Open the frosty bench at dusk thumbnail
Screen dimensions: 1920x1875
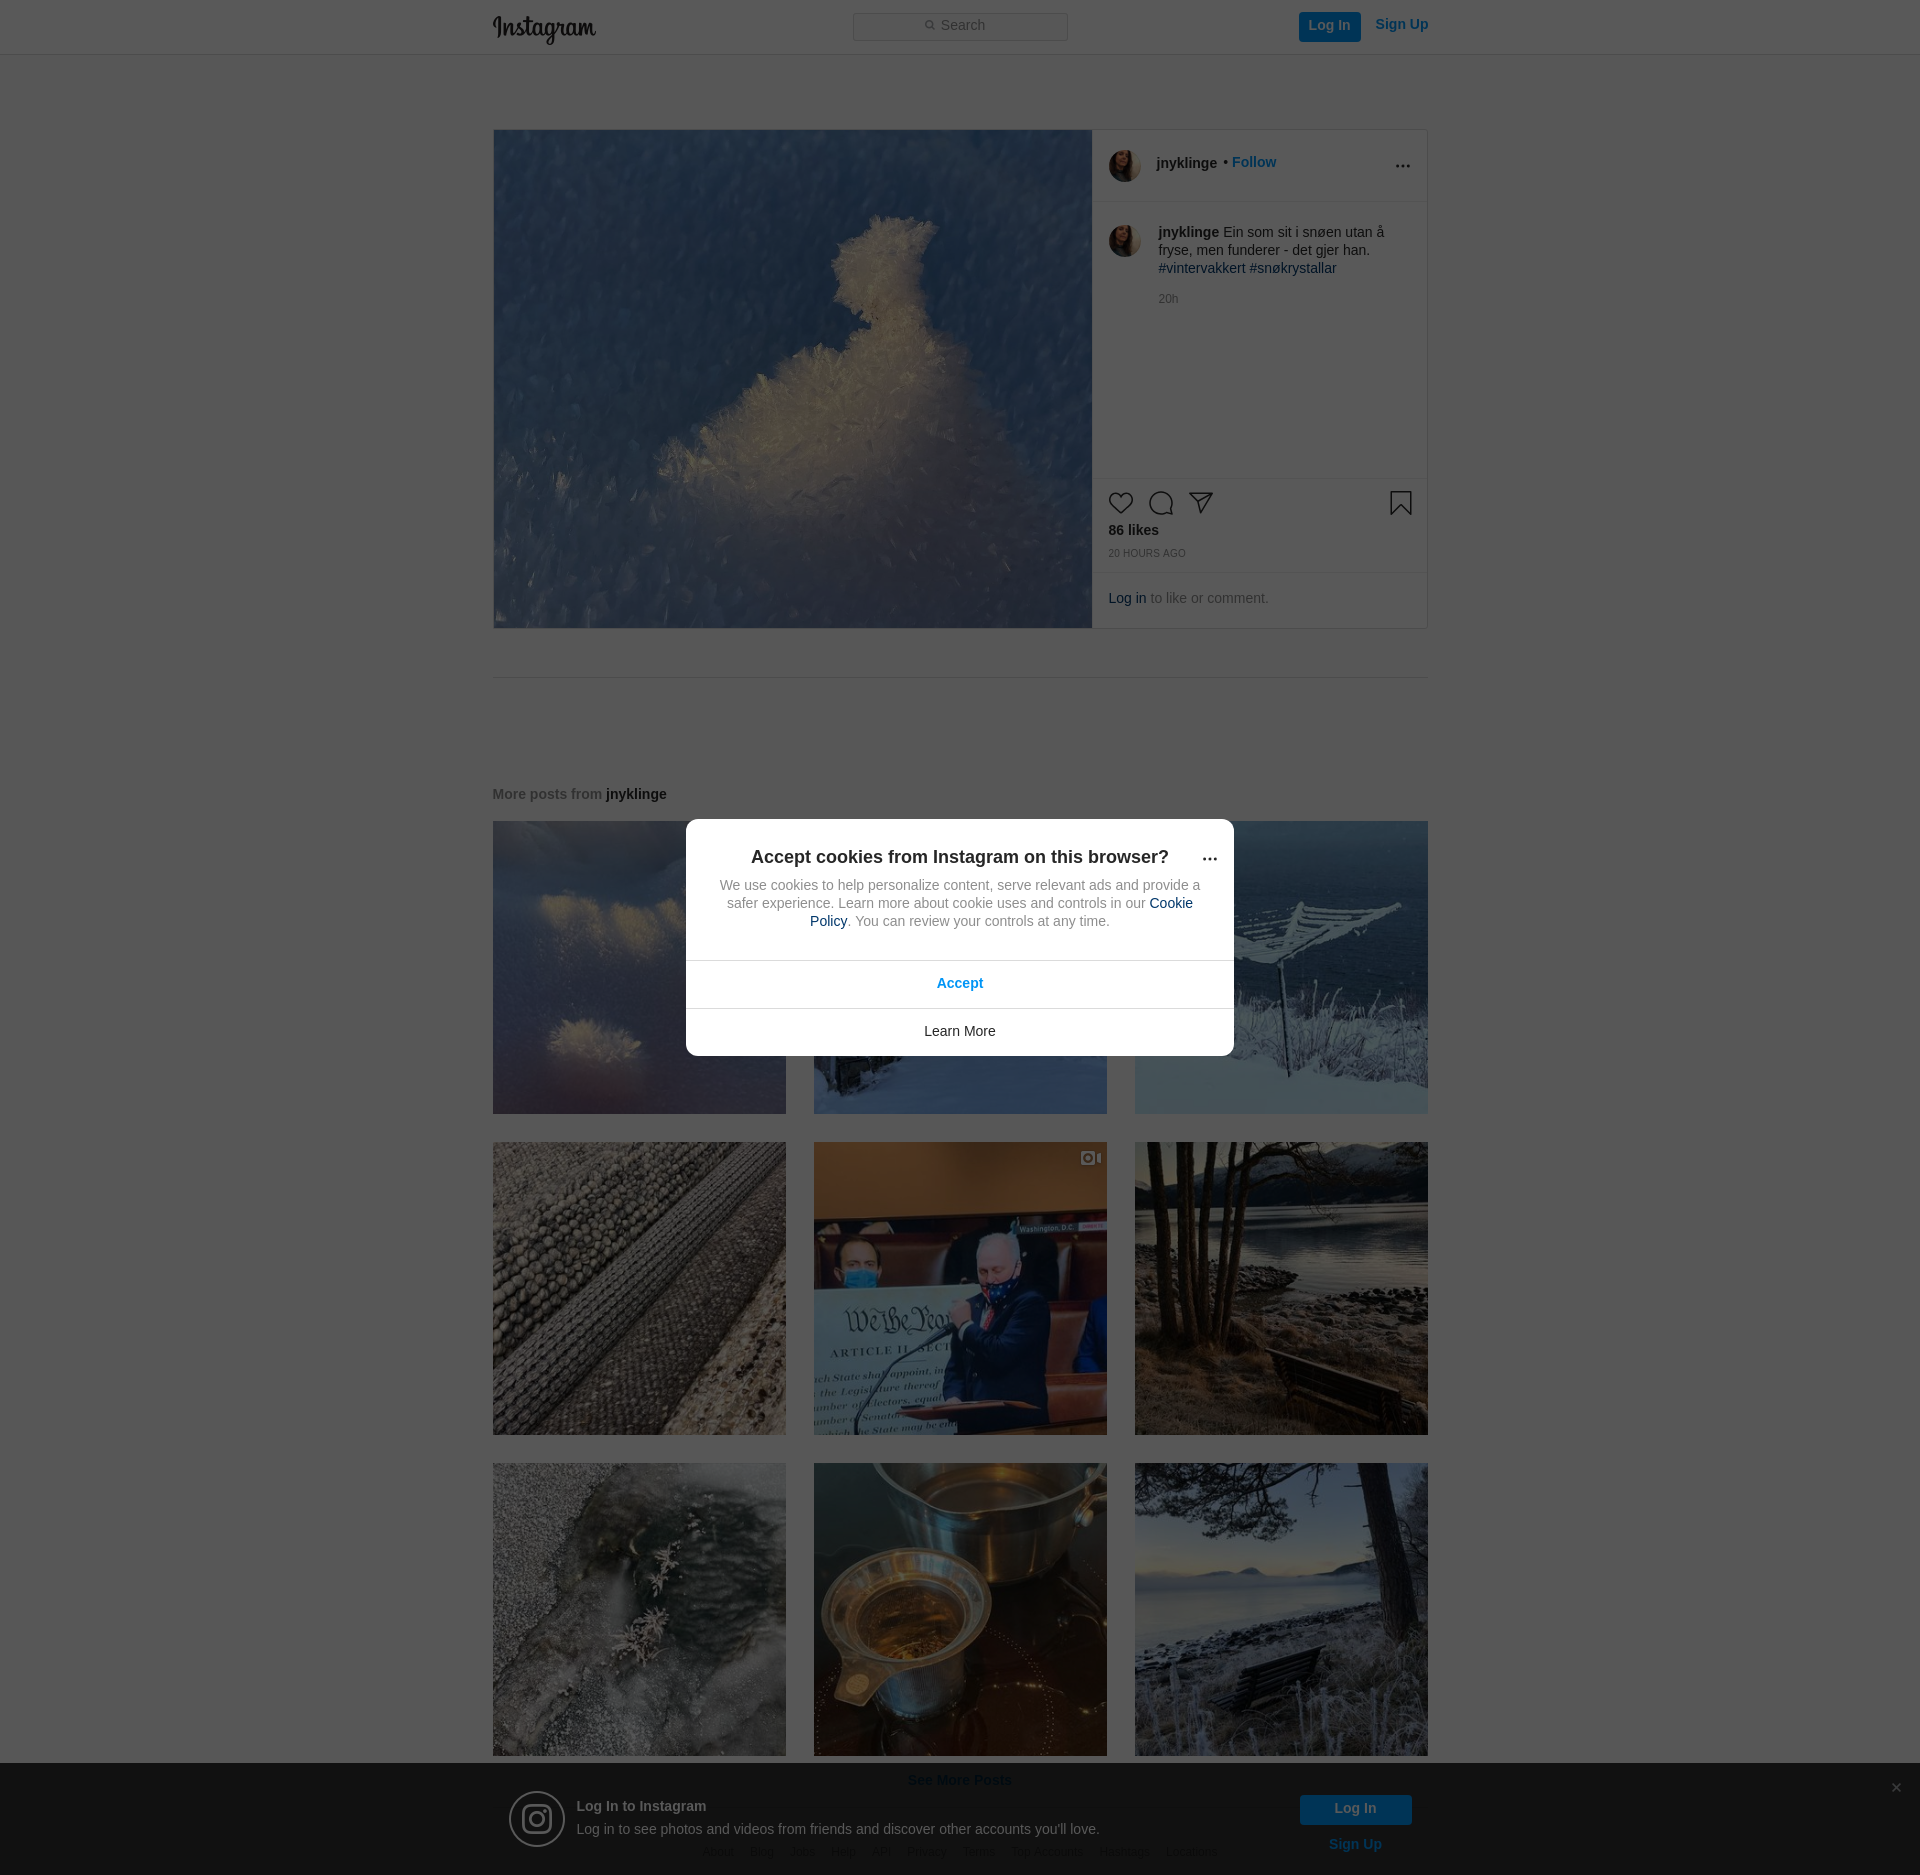(x=1281, y=1610)
